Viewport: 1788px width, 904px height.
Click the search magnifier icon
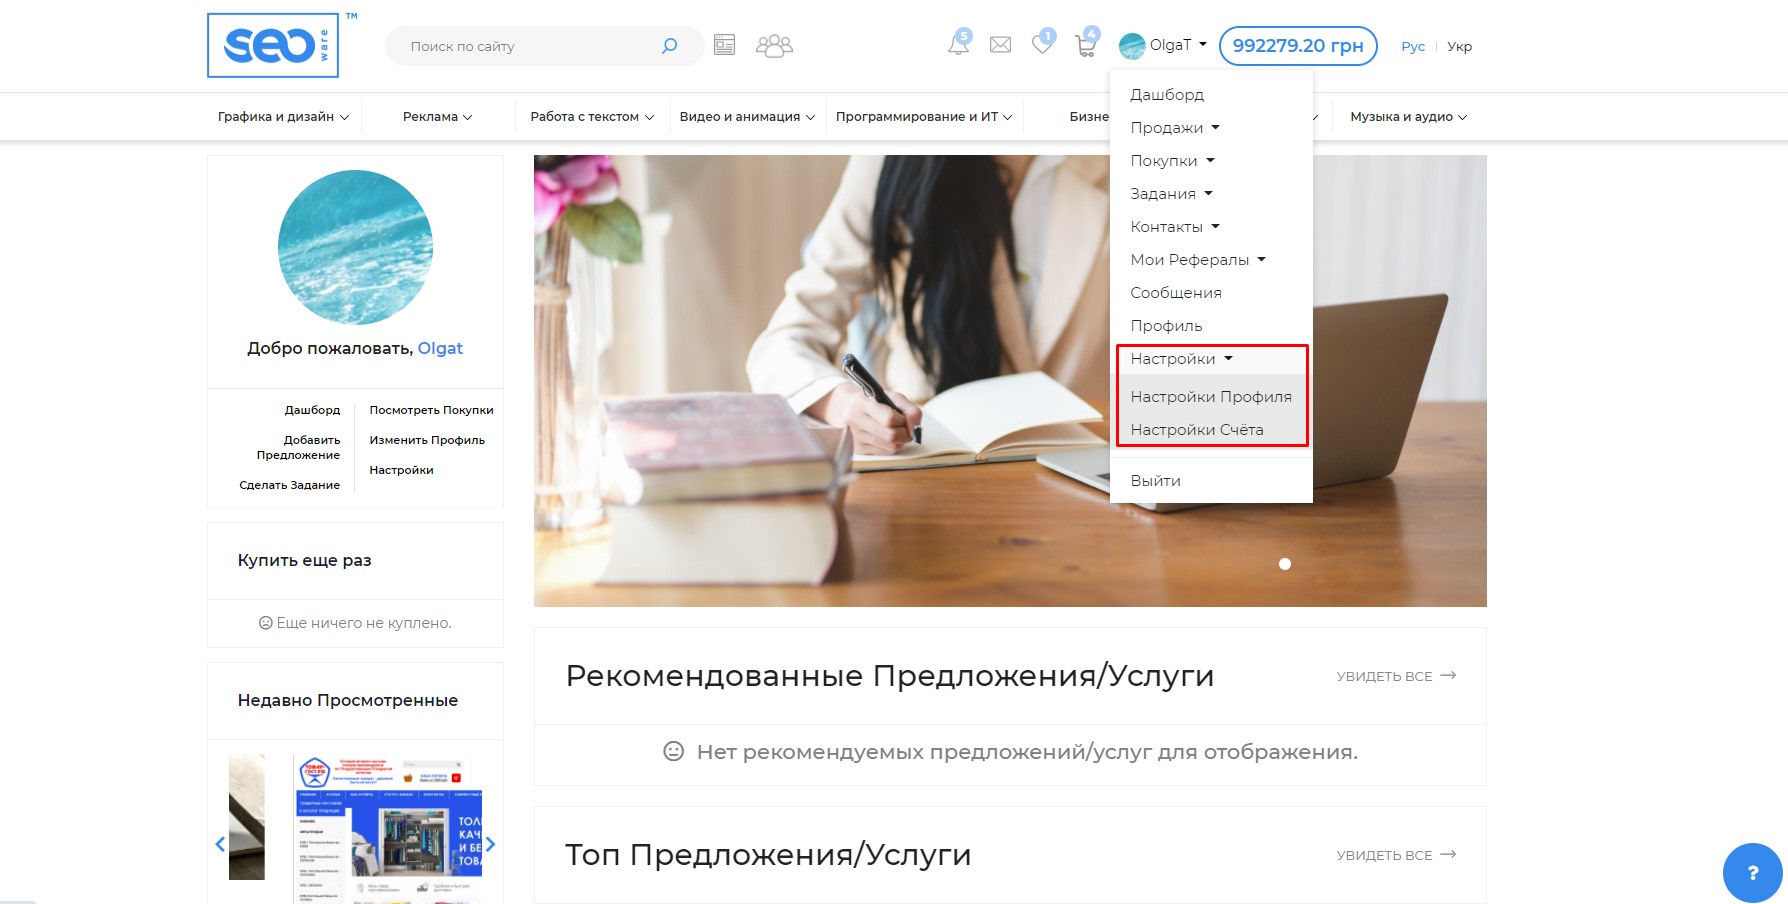669,46
